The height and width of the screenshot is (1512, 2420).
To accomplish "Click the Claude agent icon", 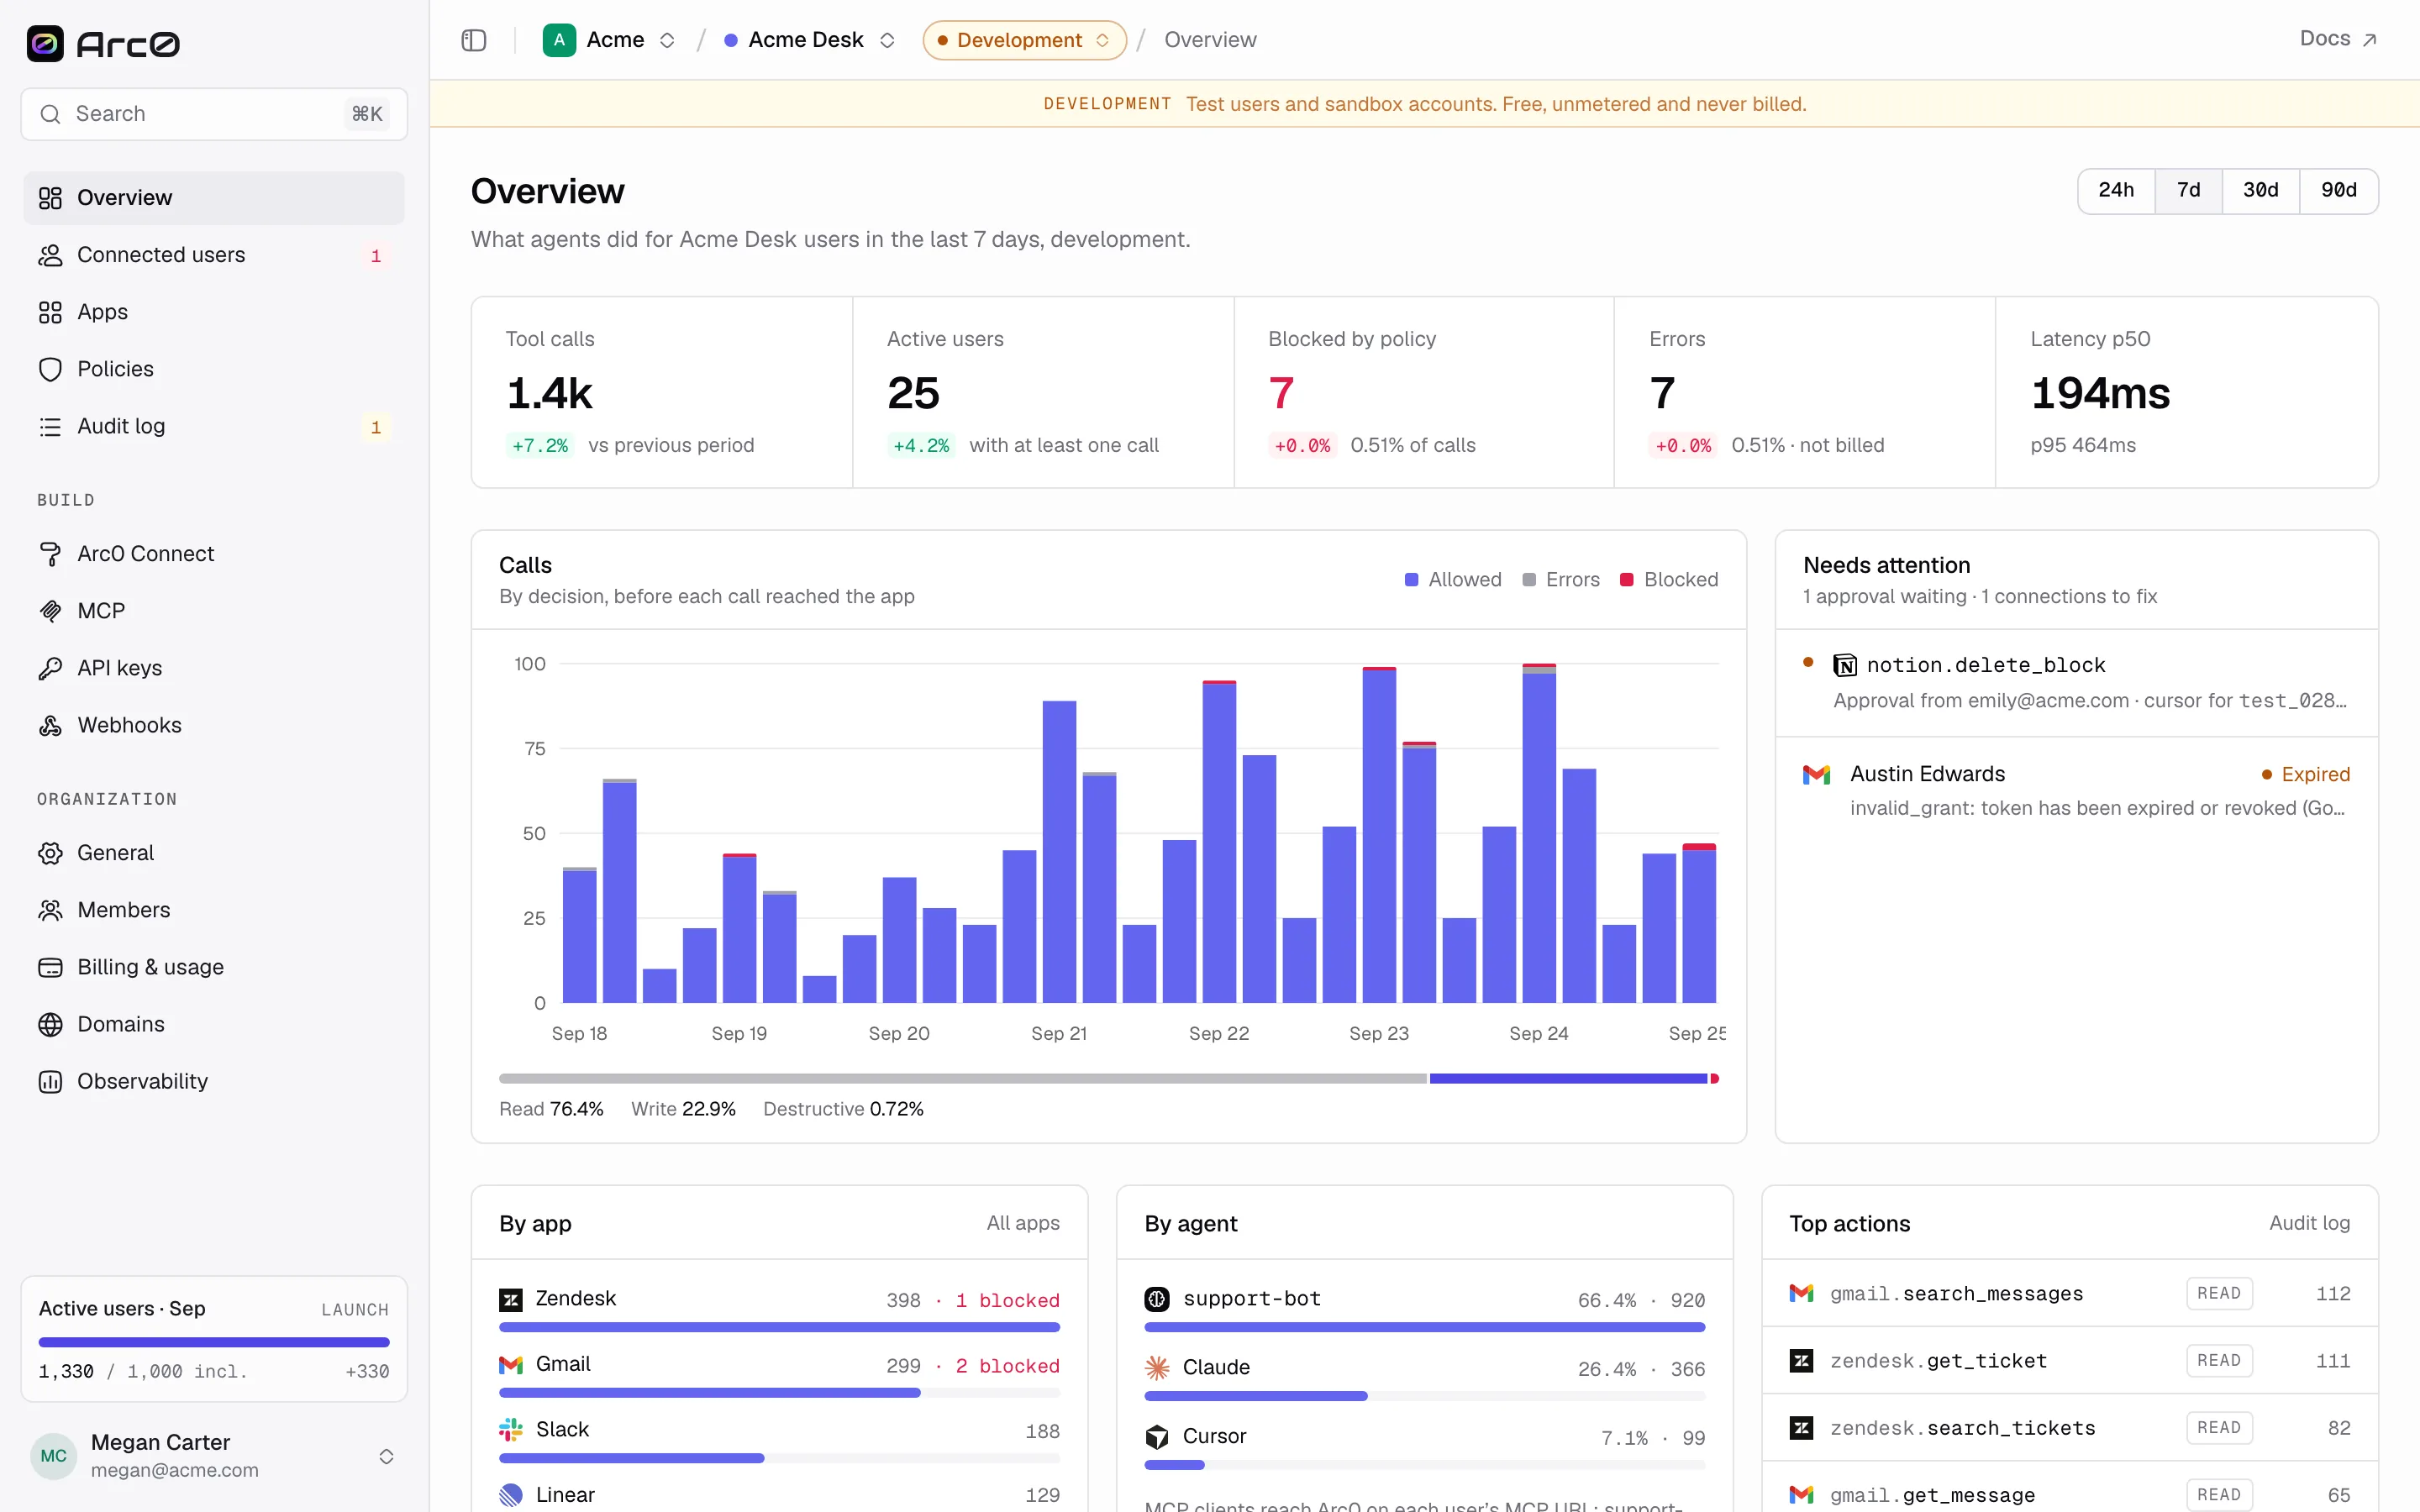I will pyautogui.click(x=1157, y=1367).
